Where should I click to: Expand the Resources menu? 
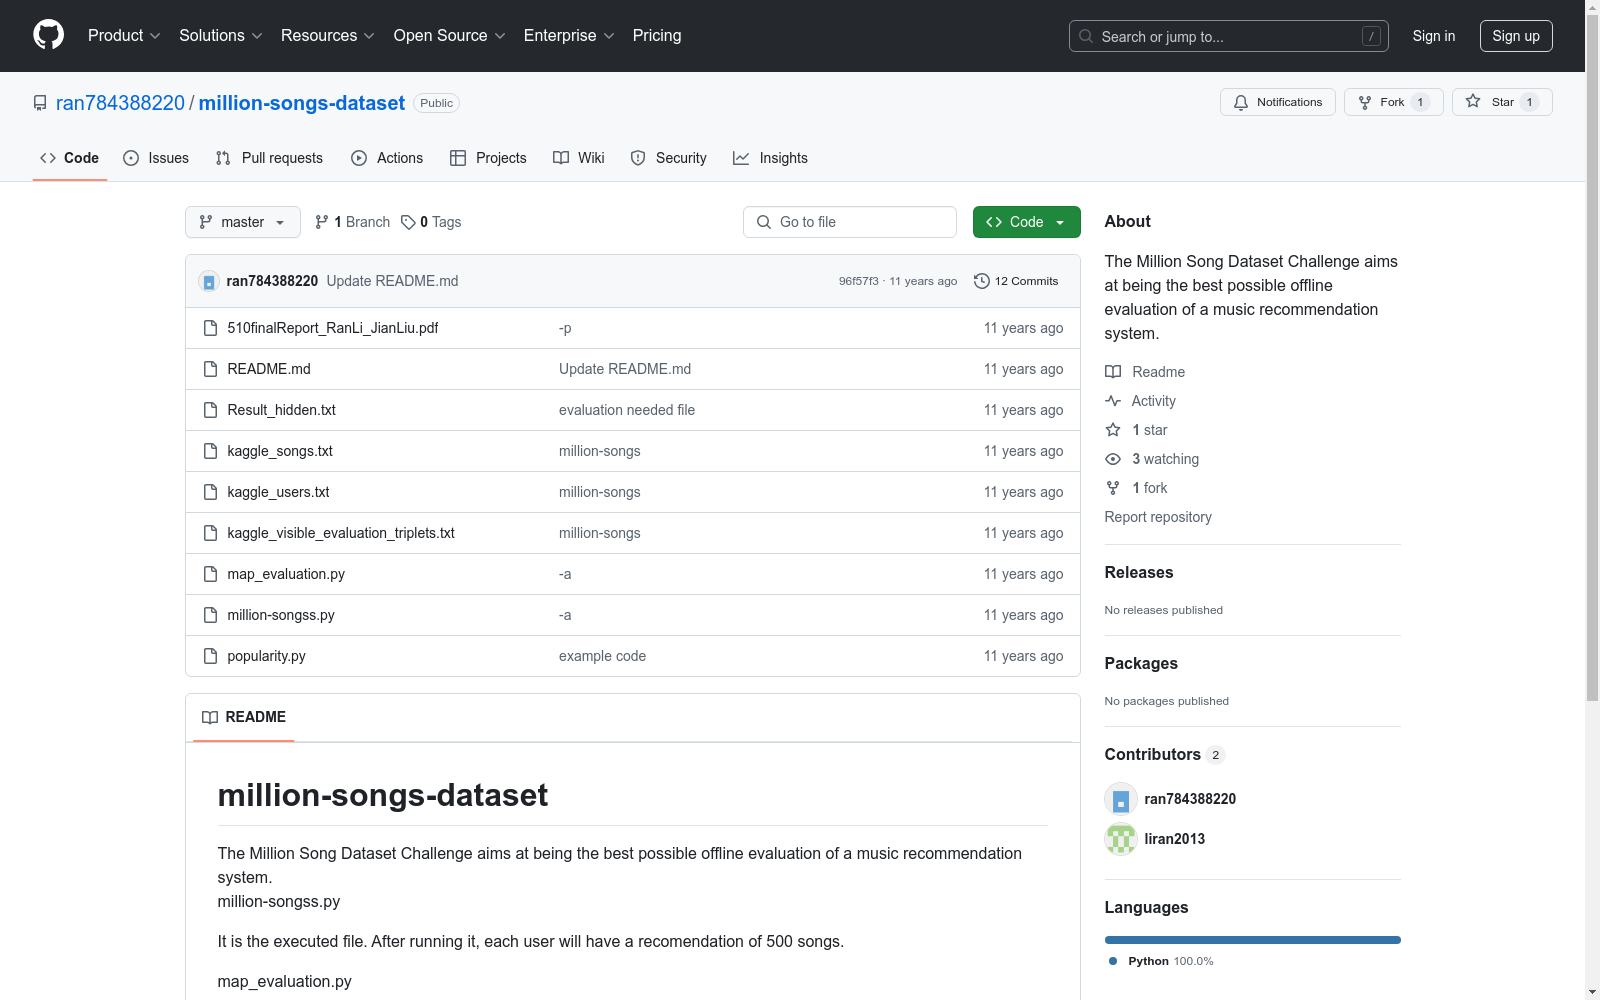(328, 36)
